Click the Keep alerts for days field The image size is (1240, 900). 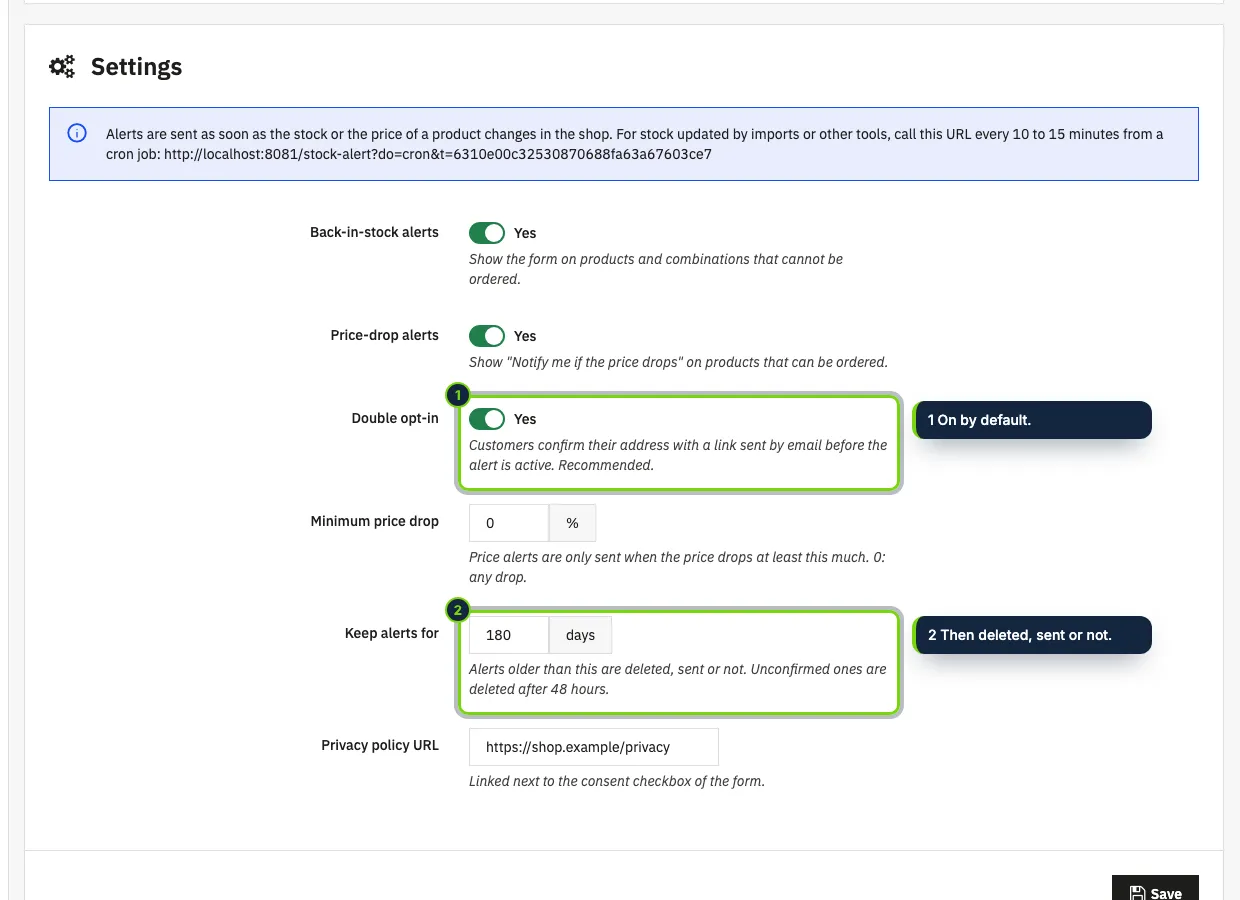click(x=509, y=635)
